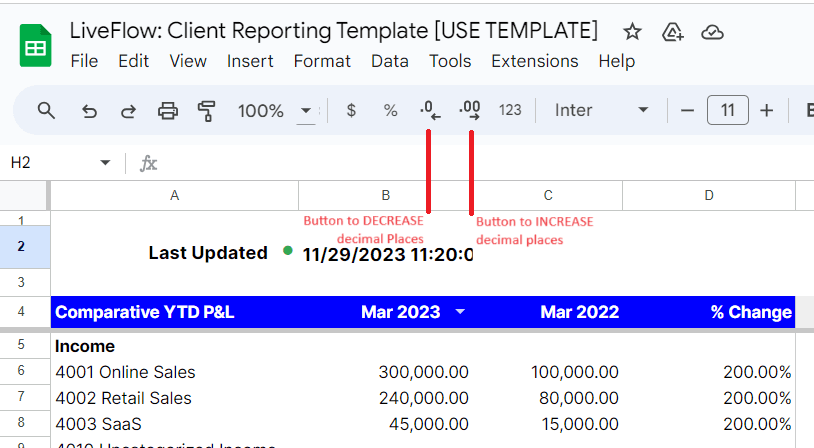Open the Tools menu
Viewport: 814px width, 448px height.
tap(450, 61)
